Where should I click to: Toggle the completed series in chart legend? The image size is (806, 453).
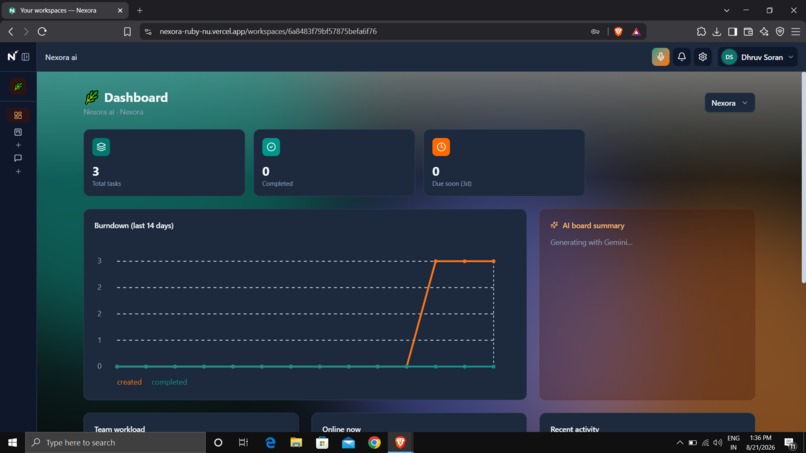pyautogui.click(x=169, y=382)
